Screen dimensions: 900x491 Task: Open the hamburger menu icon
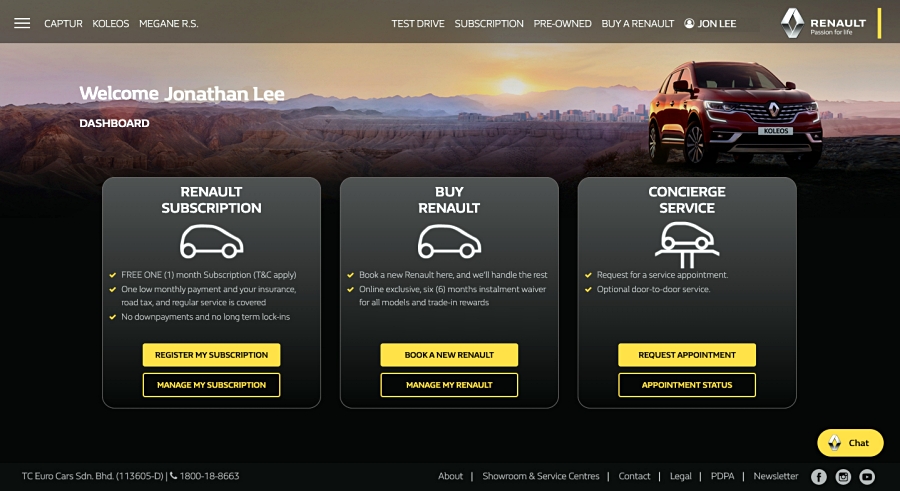(x=22, y=24)
